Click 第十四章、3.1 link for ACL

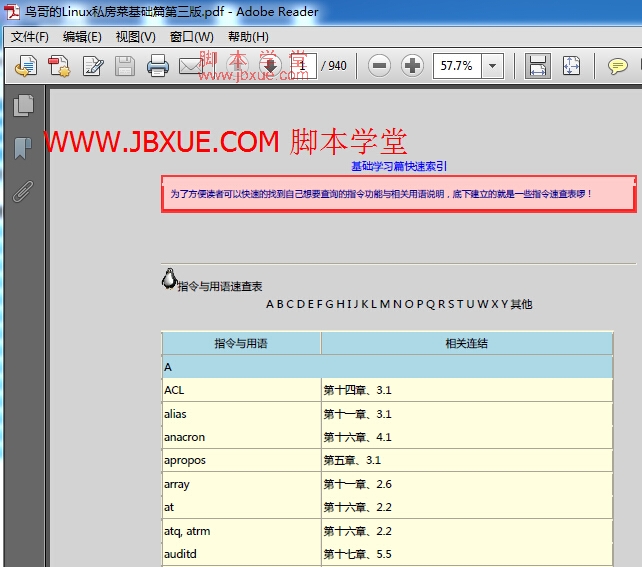(357, 390)
